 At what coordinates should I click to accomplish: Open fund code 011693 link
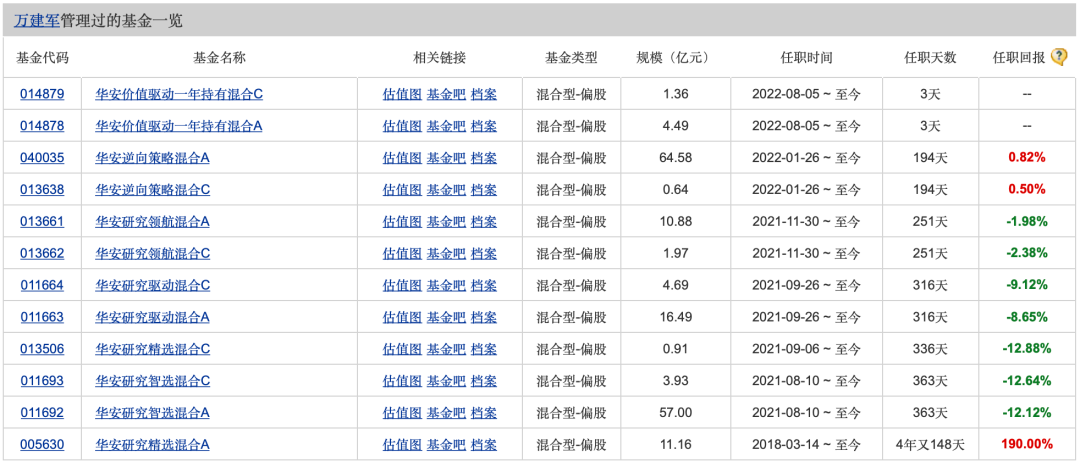[x=42, y=381]
